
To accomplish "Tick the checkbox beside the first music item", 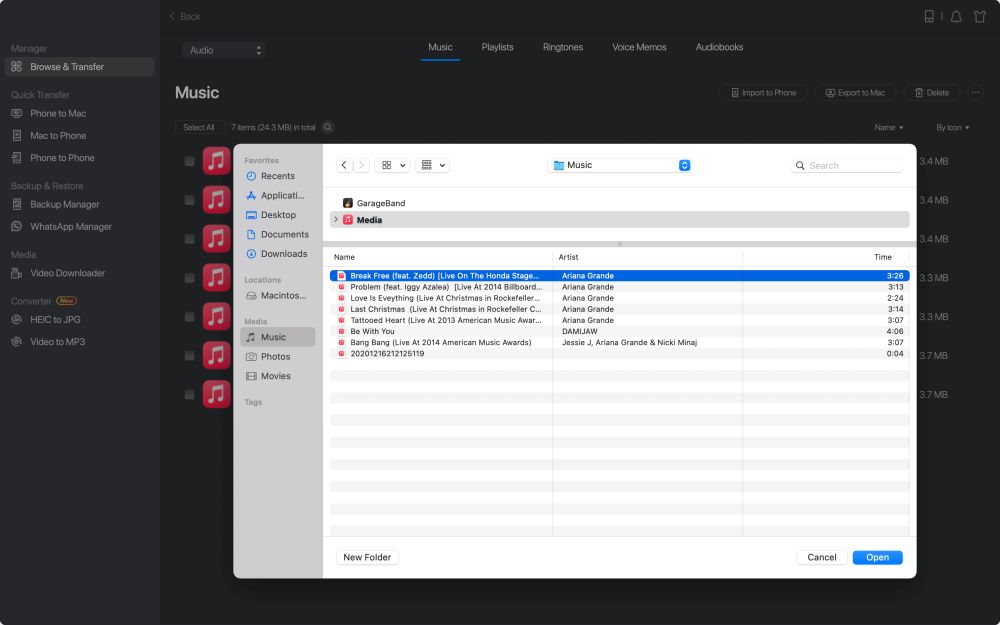I will click(190, 161).
